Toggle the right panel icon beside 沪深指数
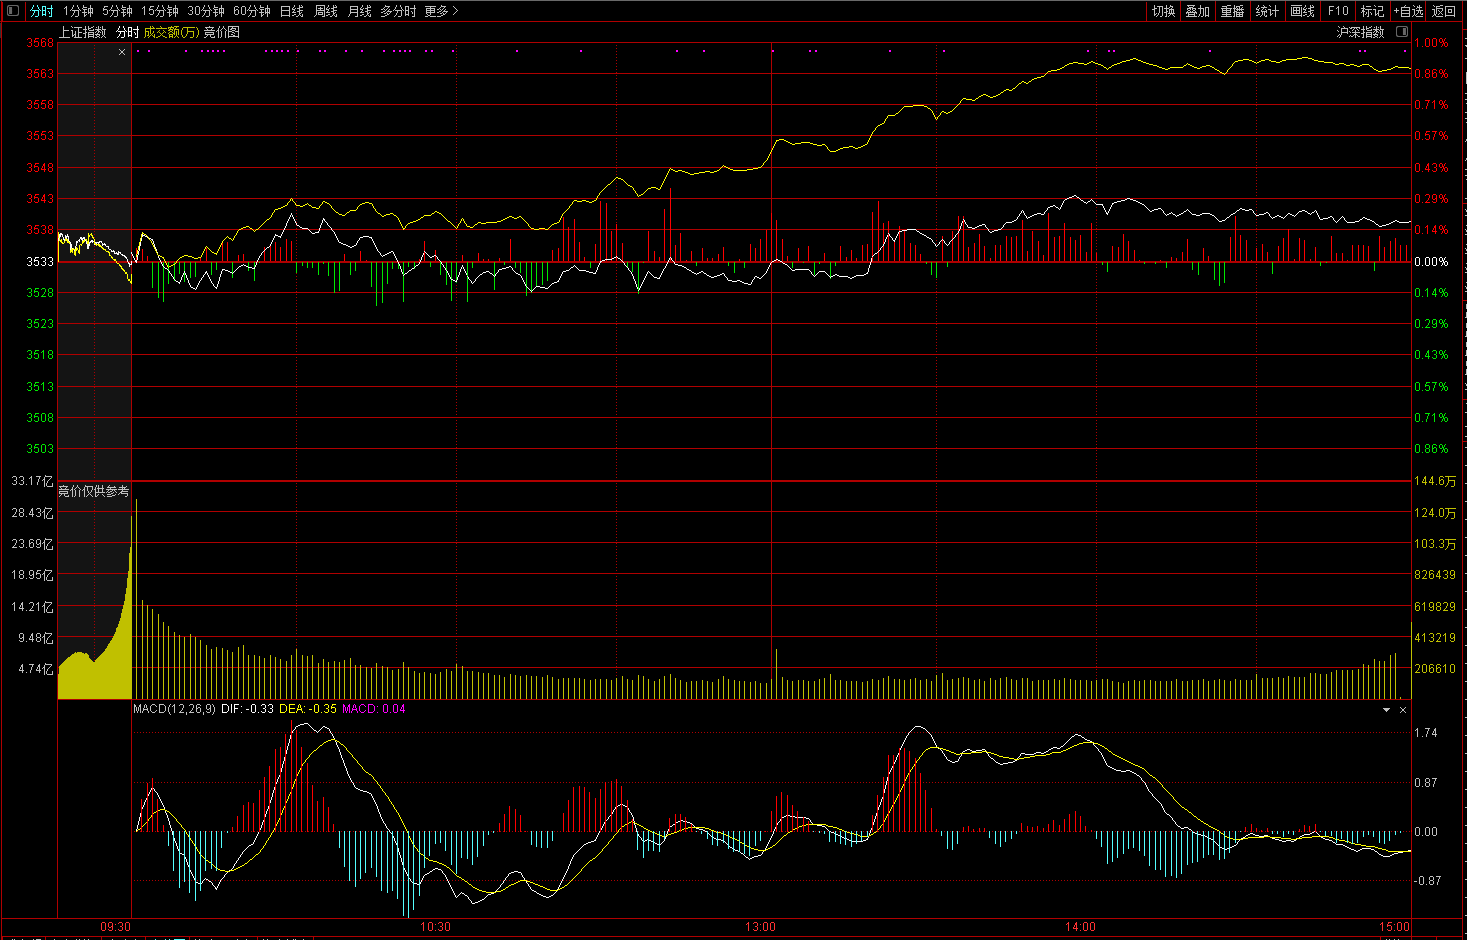The height and width of the screenshot is (940, 1467). point(1402,32)
